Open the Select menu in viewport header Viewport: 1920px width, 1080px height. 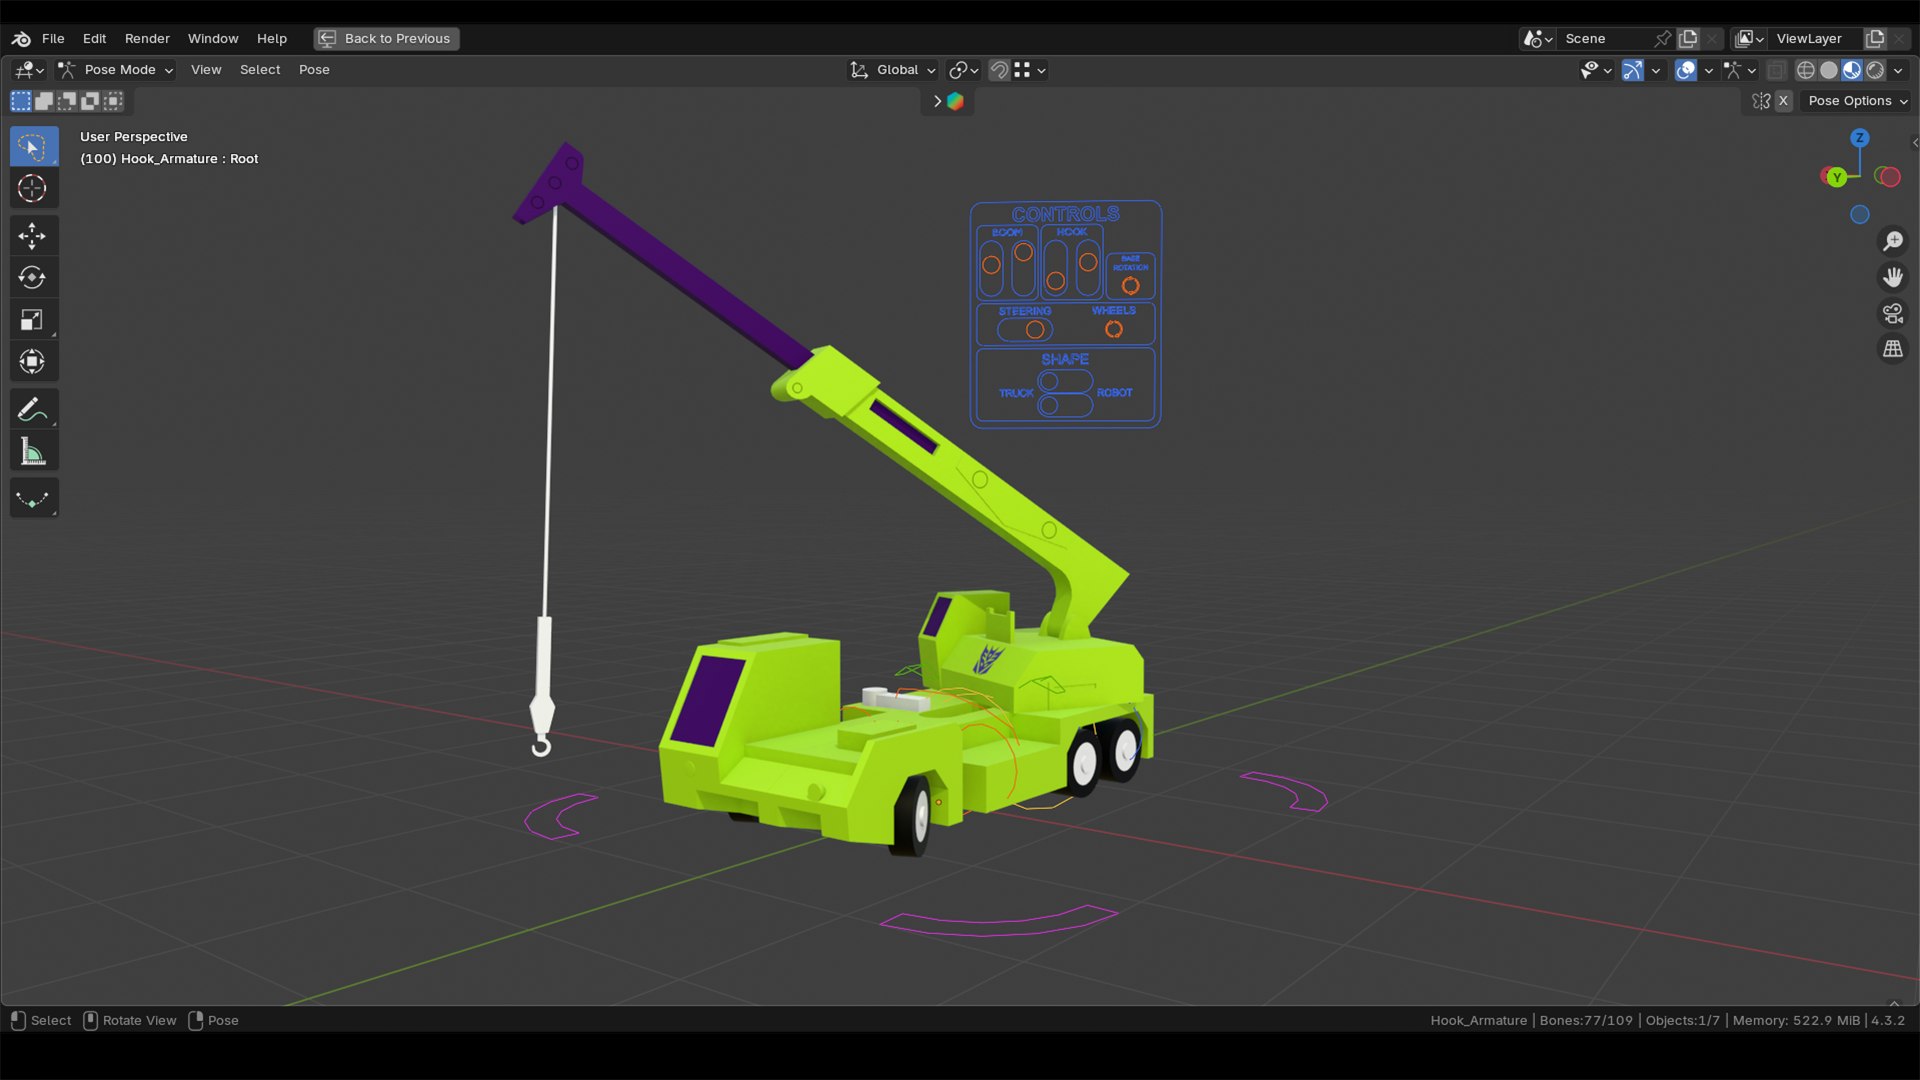click(x=260, y=70)
